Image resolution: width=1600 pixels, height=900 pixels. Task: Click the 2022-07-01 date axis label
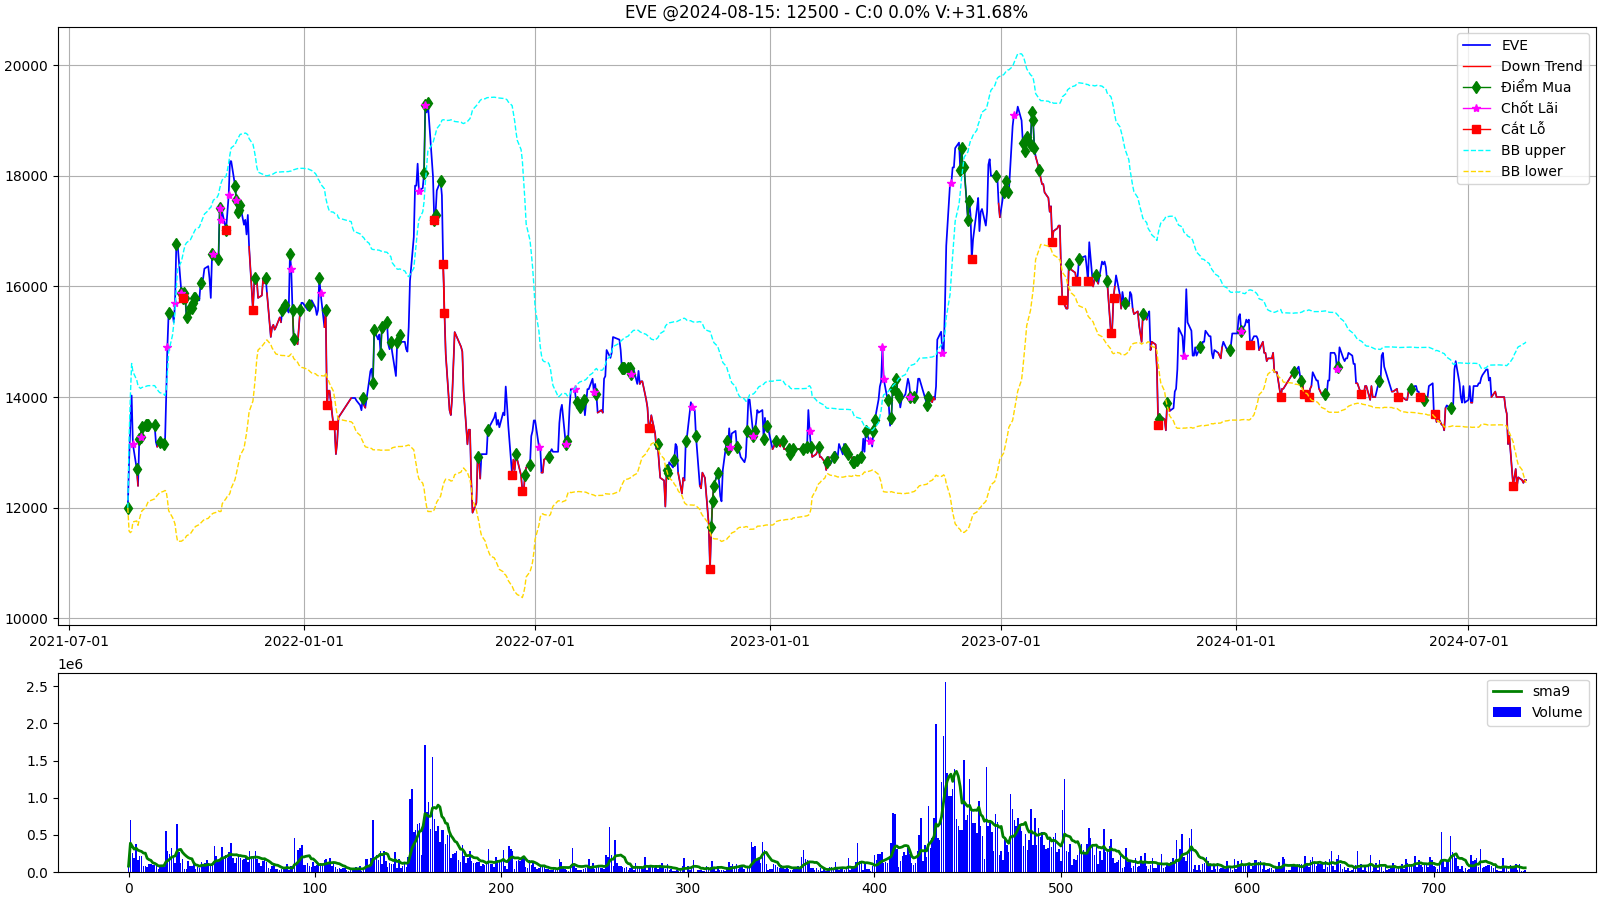(535, 641)
